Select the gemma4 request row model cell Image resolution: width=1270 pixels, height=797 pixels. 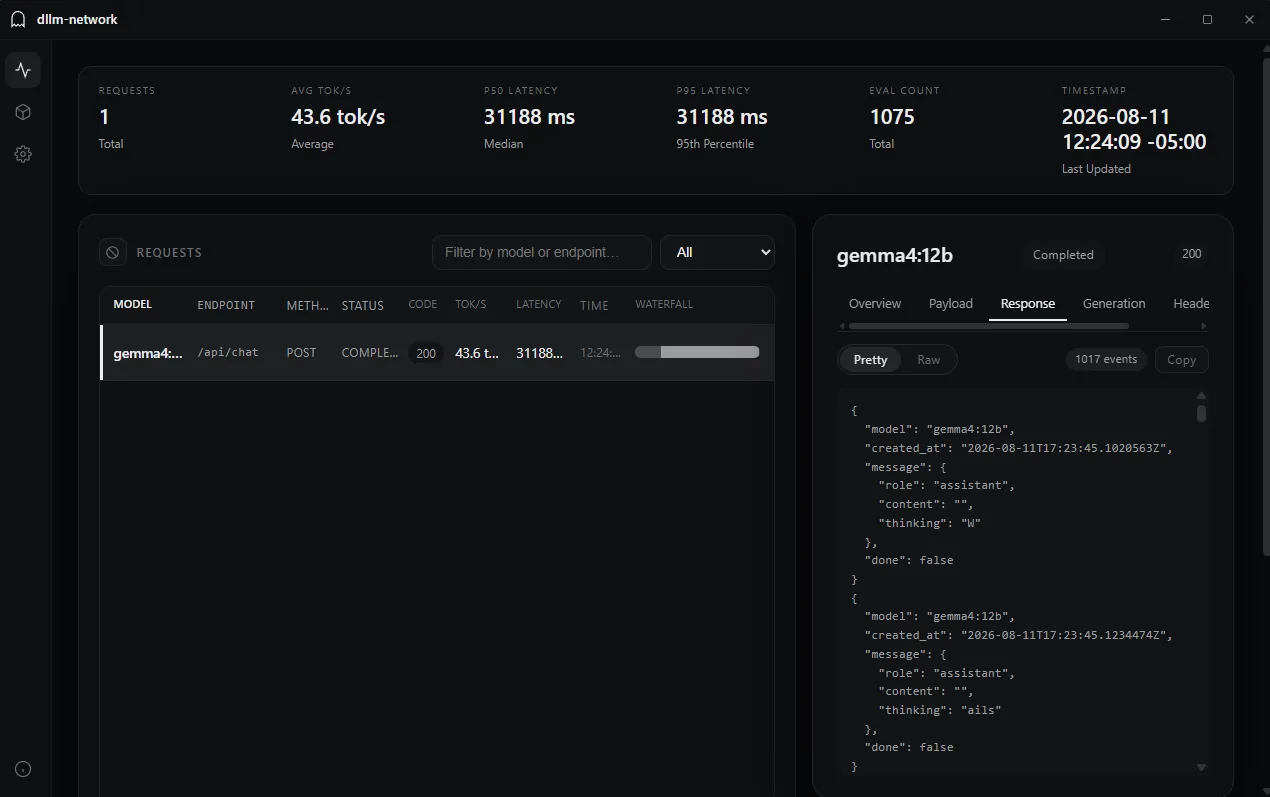[148, 353]
